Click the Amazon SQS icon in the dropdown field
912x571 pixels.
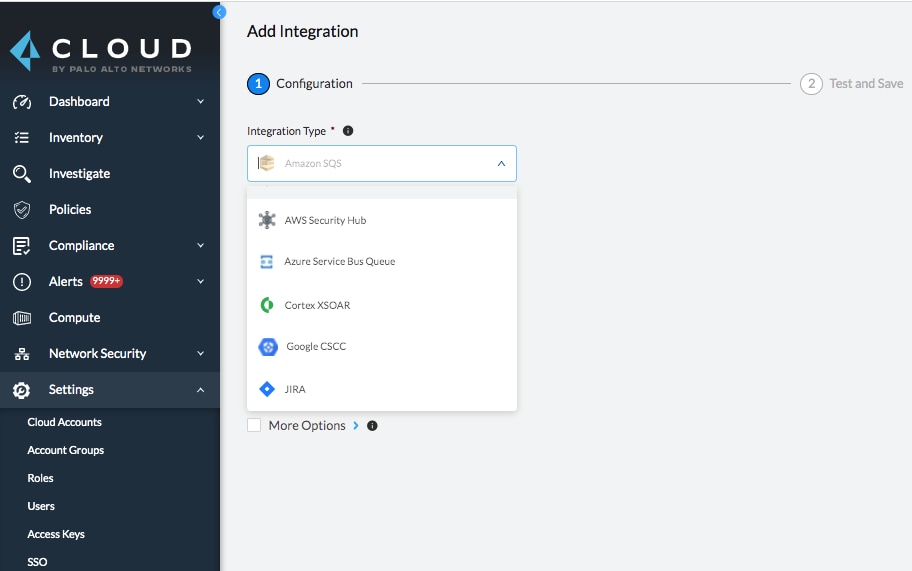pos(266,163)
